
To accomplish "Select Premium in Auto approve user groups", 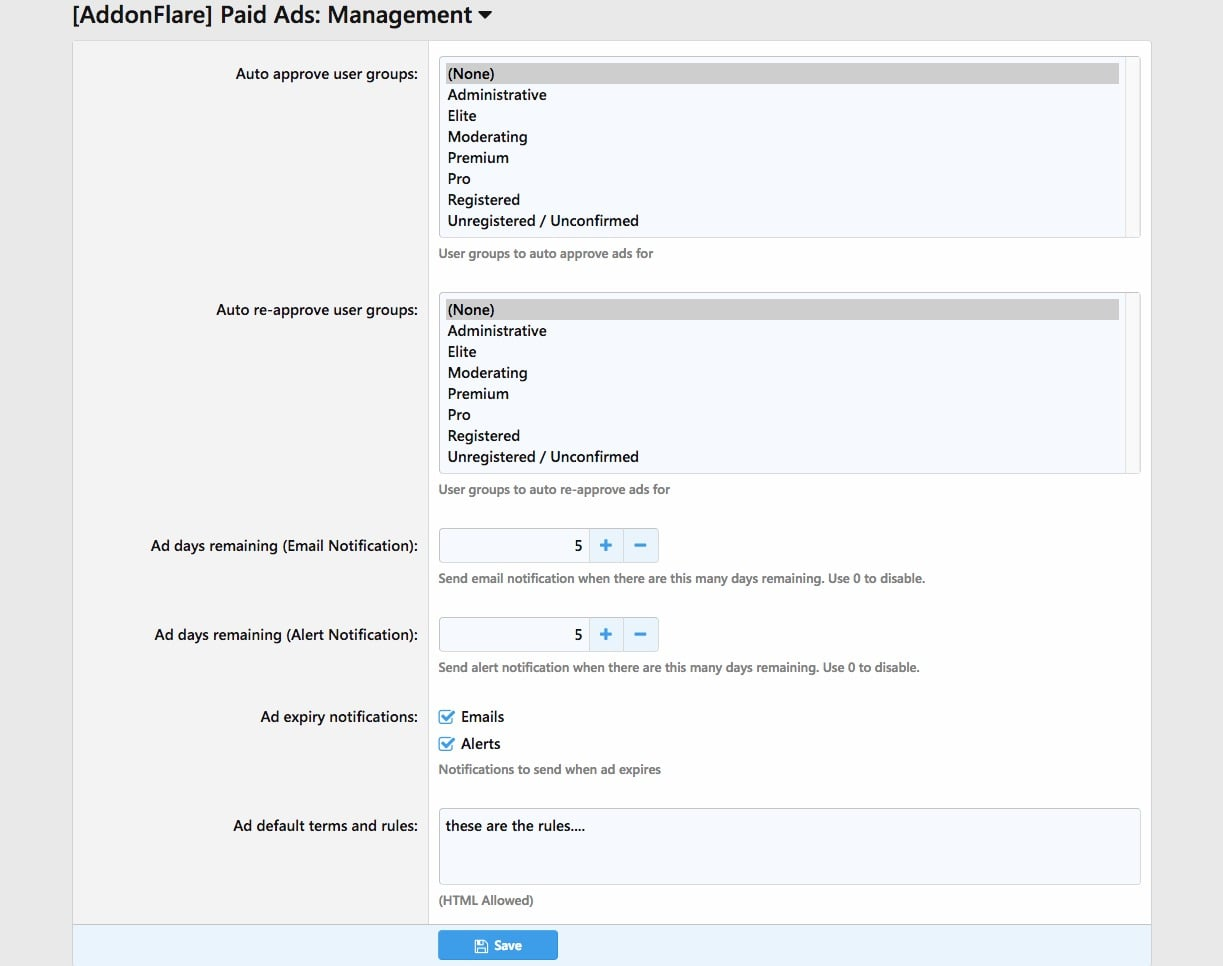I will [478, 158].
